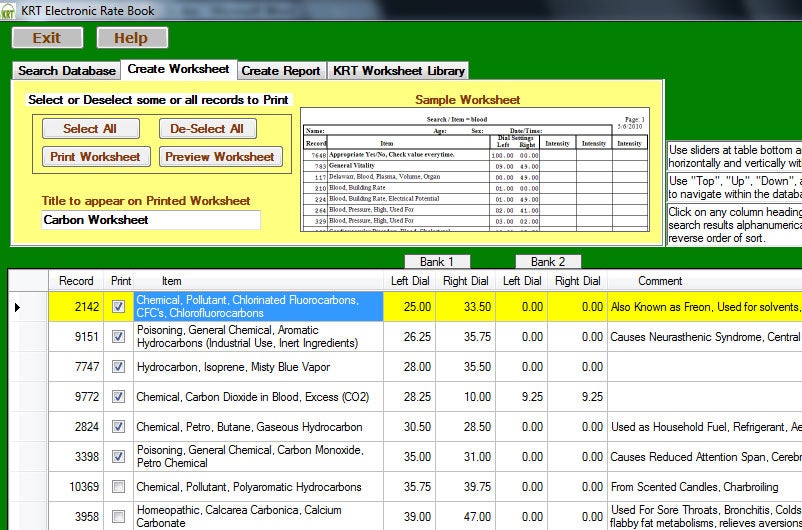Switch to Search Database tab
This screenshot has height=530, width=802.
click(x=66, y=71)
